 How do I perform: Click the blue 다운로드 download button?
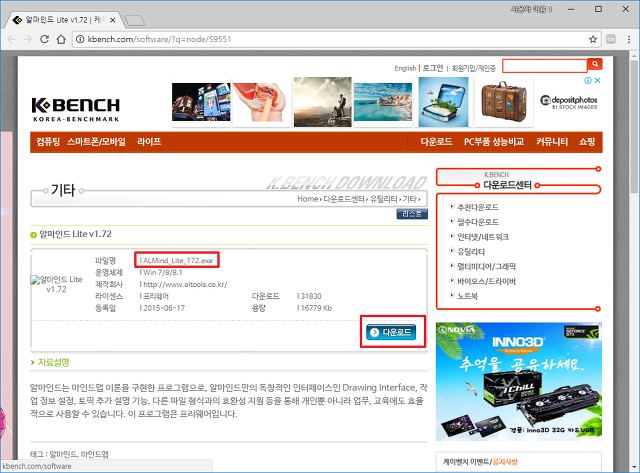pos(391,332)
